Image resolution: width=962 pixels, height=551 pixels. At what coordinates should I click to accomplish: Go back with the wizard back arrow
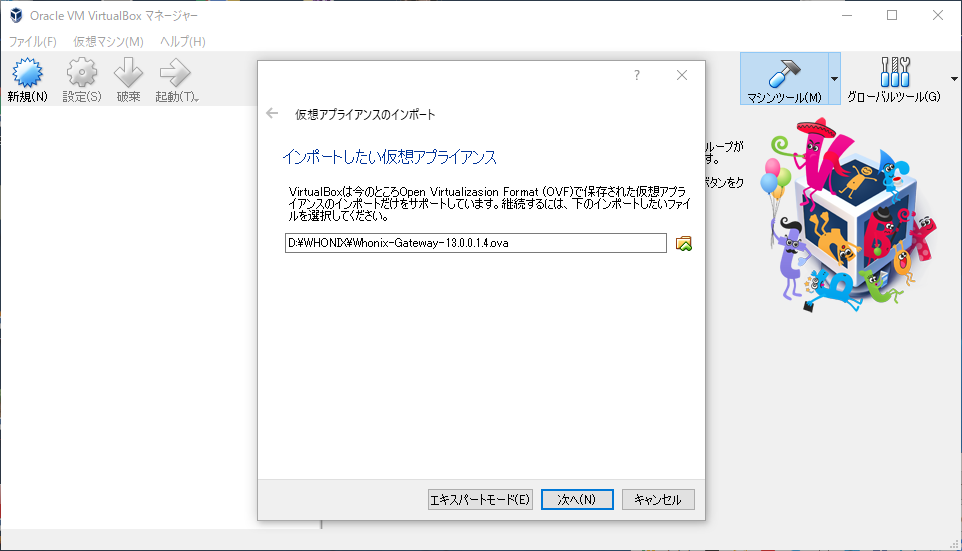click(272, 114)
